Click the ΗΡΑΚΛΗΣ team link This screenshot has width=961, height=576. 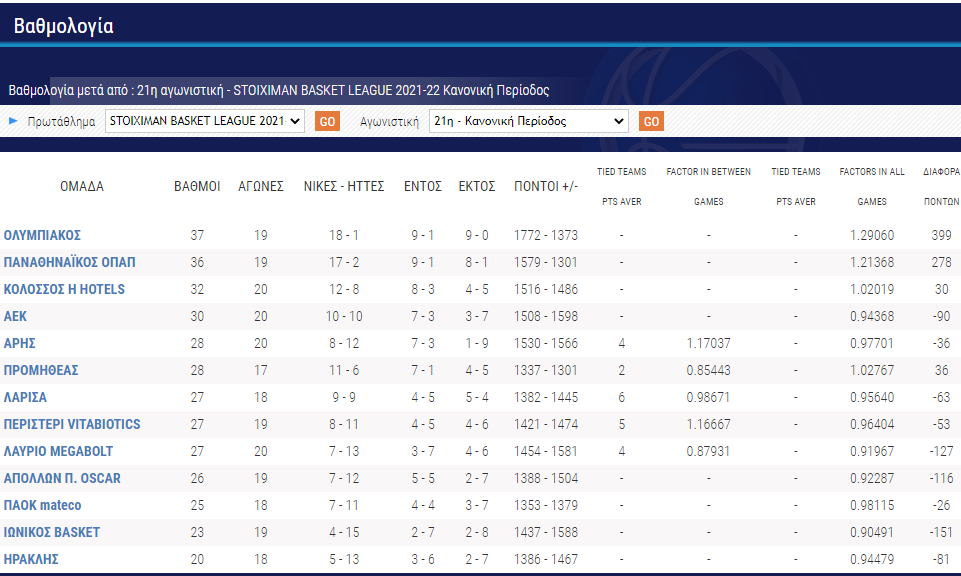point(31,559)
